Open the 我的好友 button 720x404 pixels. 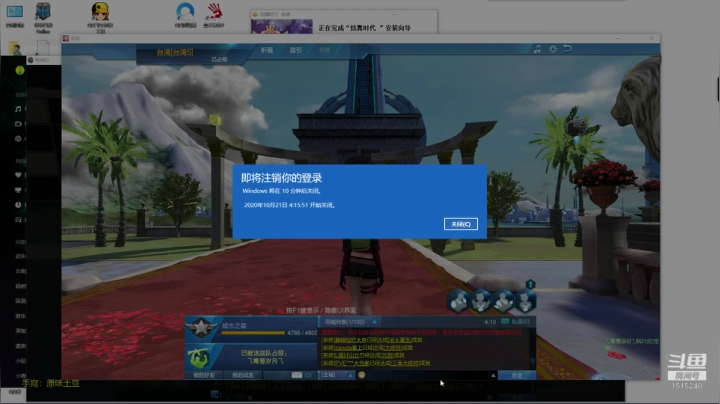tap(204, 375)
